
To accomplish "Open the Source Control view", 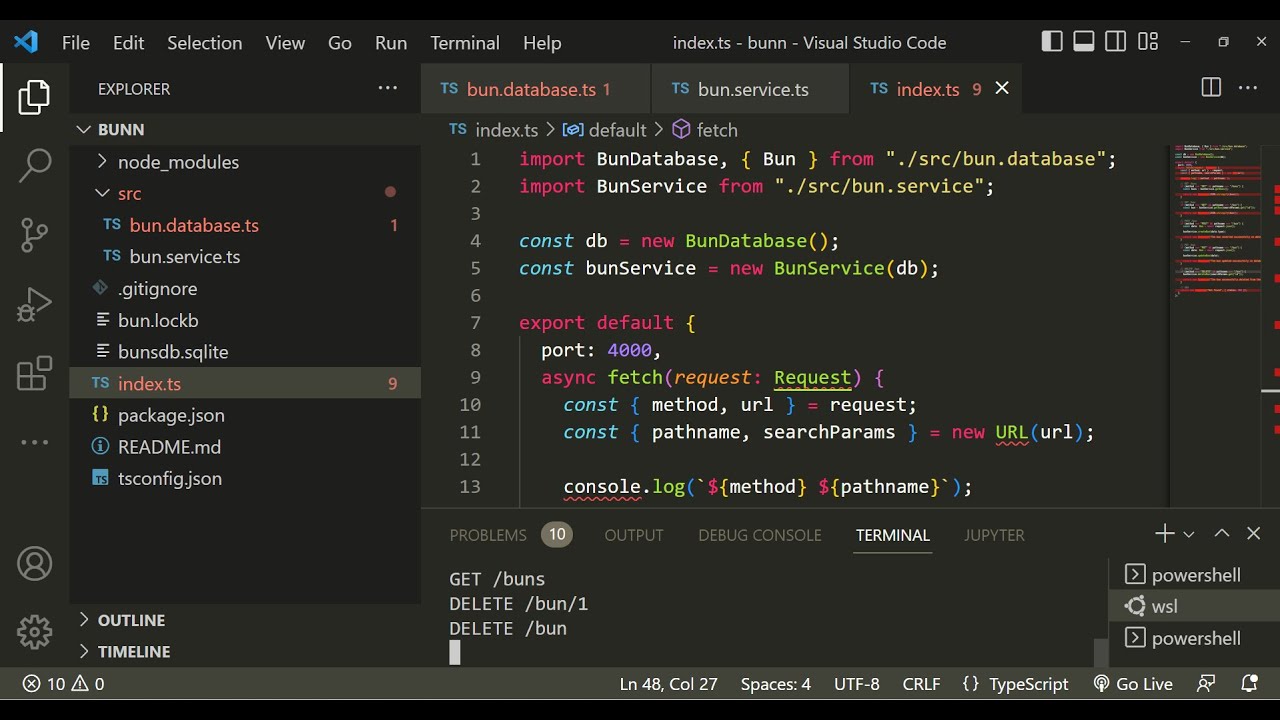I will [x=34, y=235].
